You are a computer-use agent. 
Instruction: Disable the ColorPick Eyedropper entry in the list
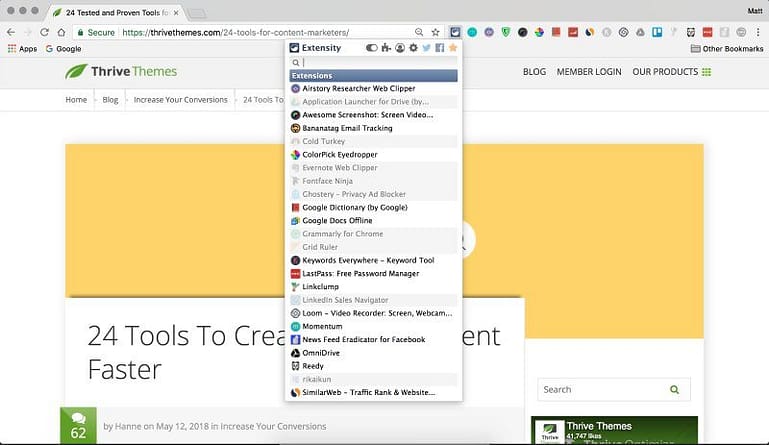click(x=373, y=155)
